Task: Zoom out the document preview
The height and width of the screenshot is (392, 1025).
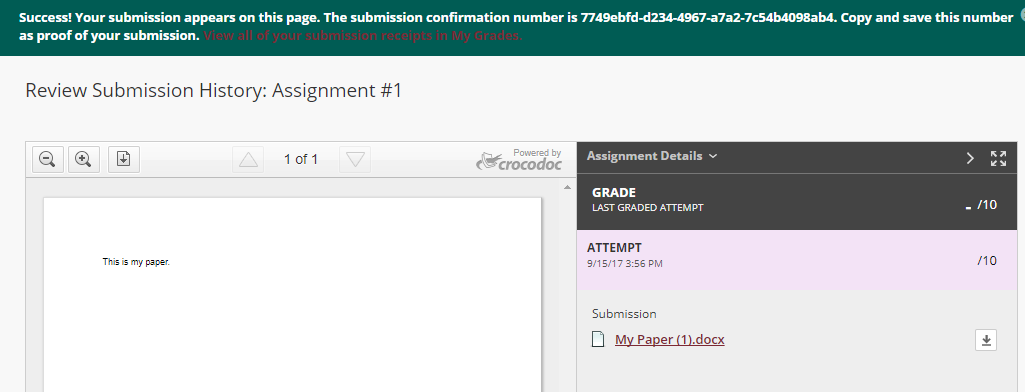Action: click(x=48, y=159)
